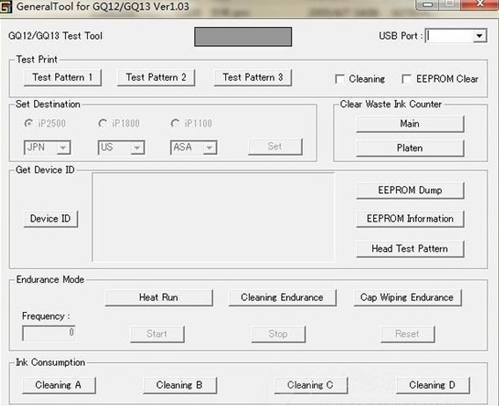Click the endurance Stop button

click(278, 334)
